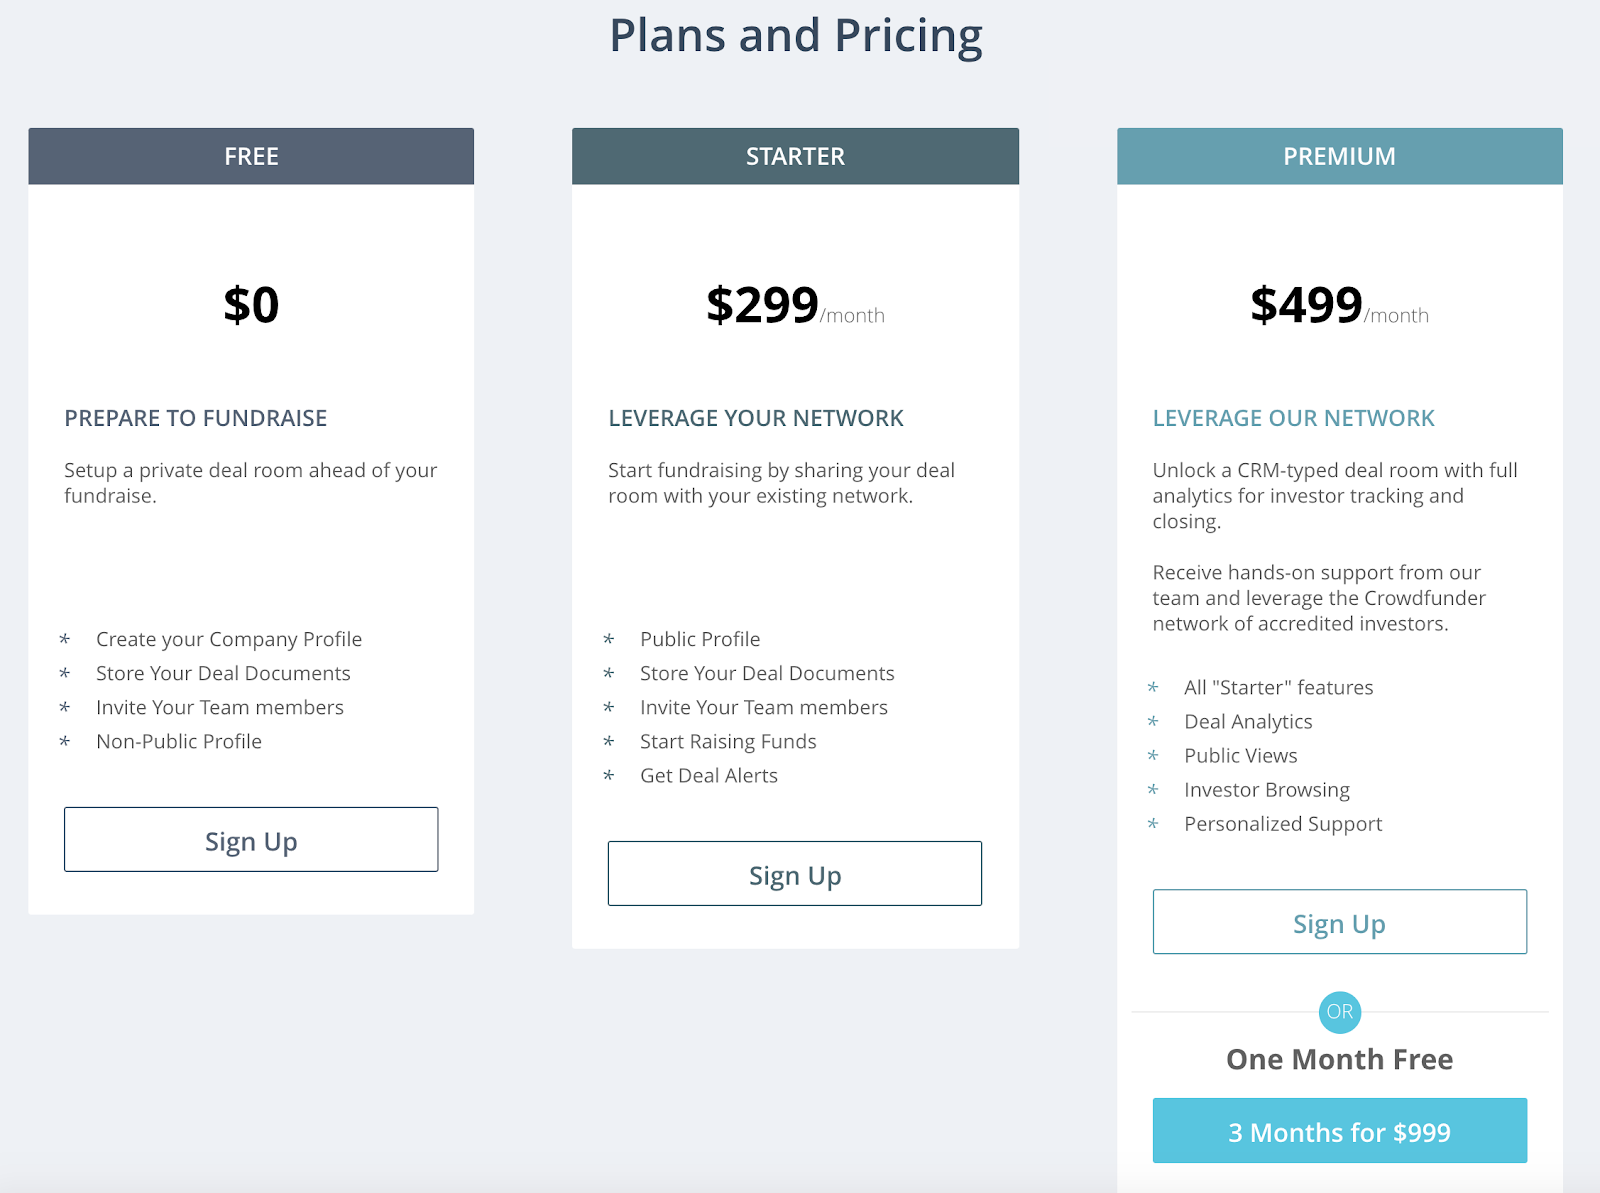This screenshot has width=1600, height=1193.
Task: Click Sign Up under the Free plan
Action: coord(251,840)
